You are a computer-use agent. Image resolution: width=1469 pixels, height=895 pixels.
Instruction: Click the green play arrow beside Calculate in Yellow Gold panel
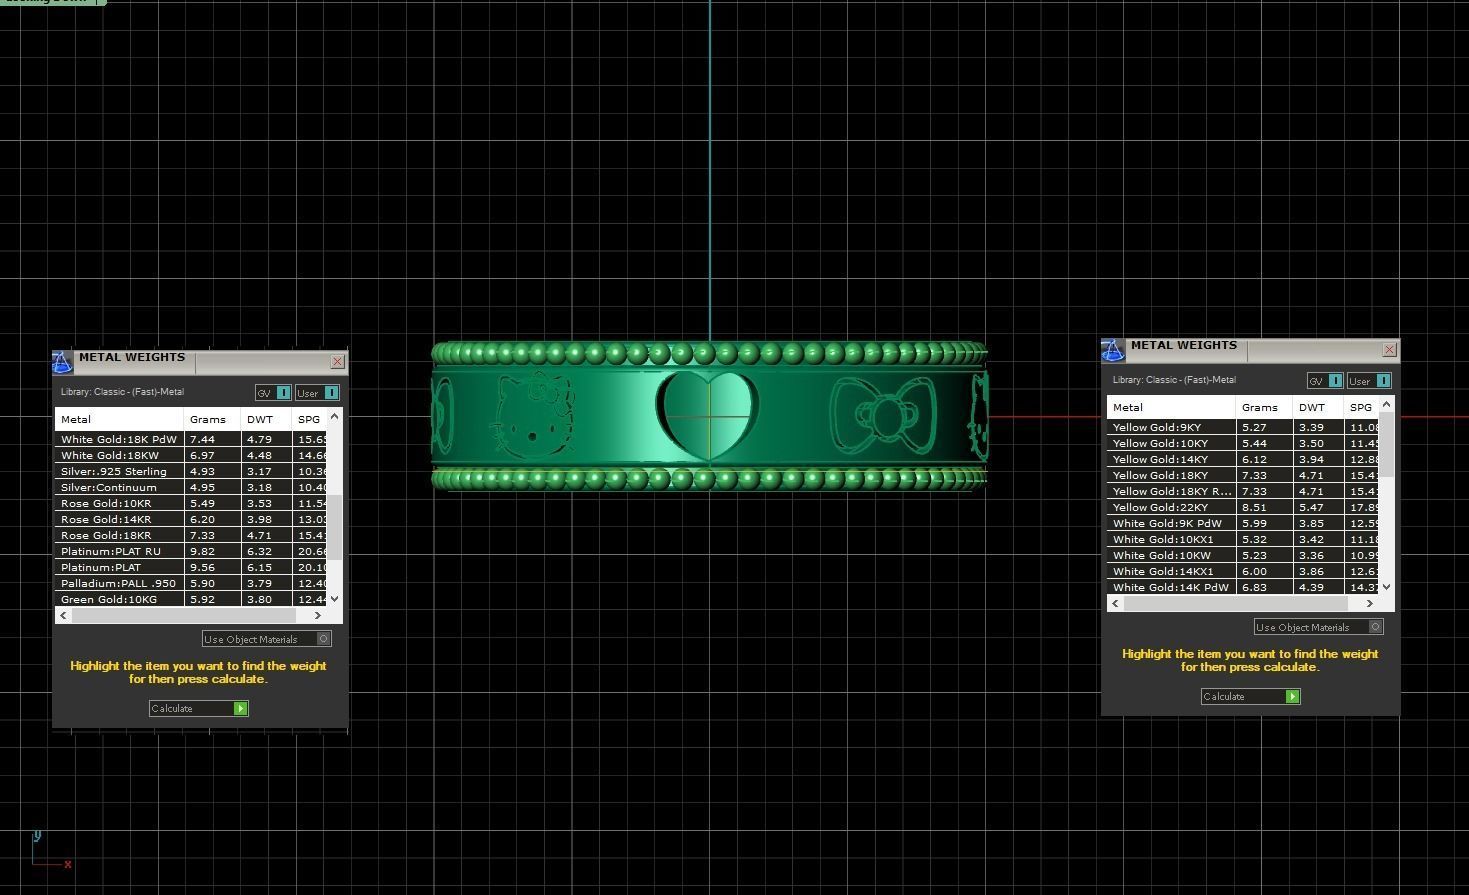tap(1292, 697)
